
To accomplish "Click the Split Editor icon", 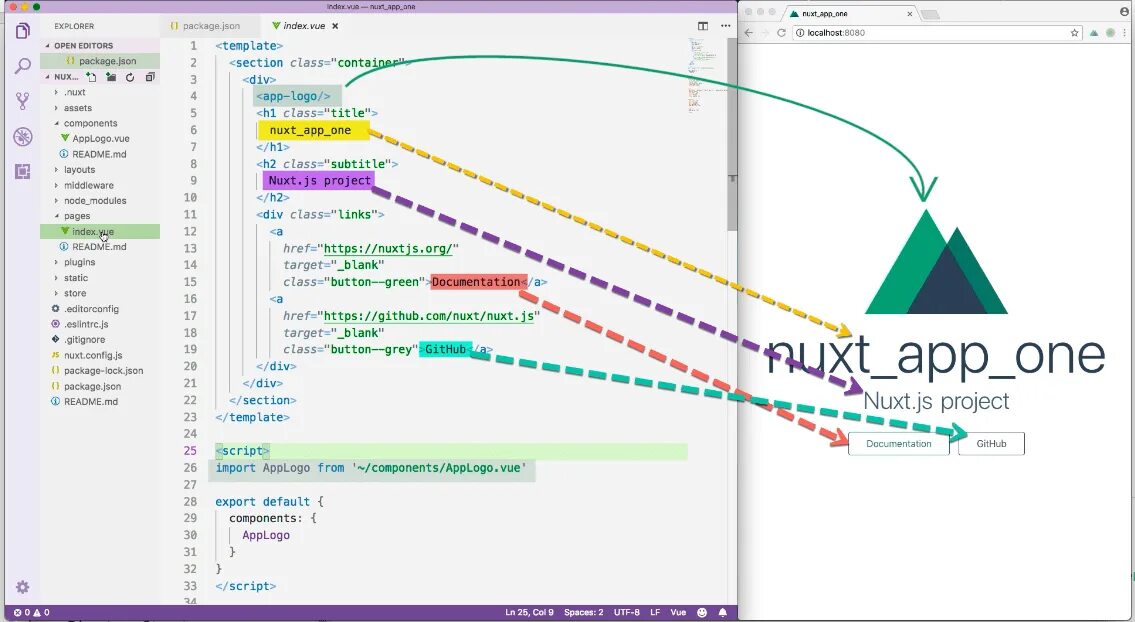I will pos(703,25).
